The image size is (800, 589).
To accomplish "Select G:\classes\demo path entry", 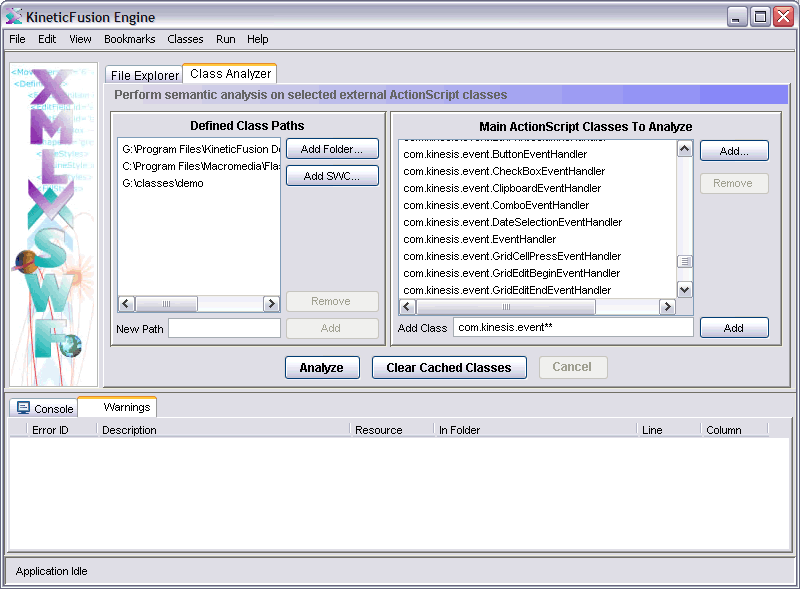I will pyautogui.click(x=199, y=183).
